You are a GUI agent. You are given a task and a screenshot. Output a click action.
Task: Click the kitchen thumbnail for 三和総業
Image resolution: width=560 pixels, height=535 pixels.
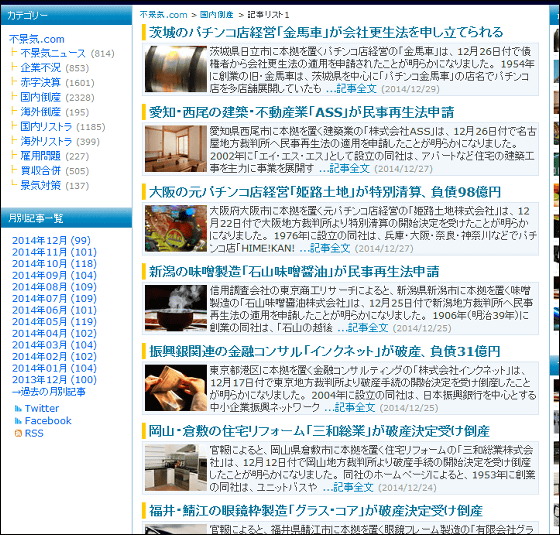[176, 468]
